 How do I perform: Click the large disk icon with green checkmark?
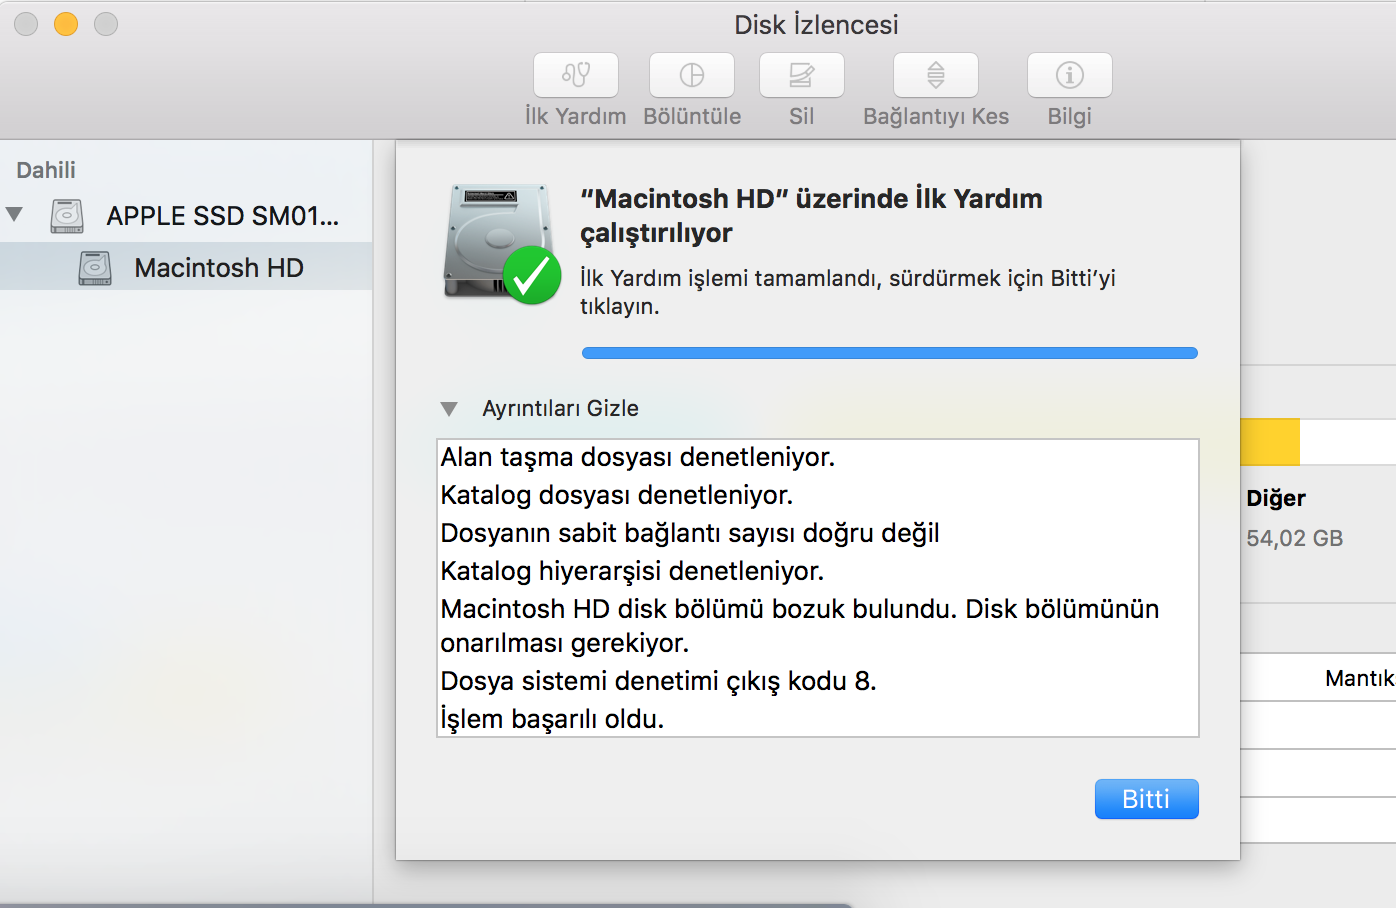pyautogui.click(x=500, y=243)
